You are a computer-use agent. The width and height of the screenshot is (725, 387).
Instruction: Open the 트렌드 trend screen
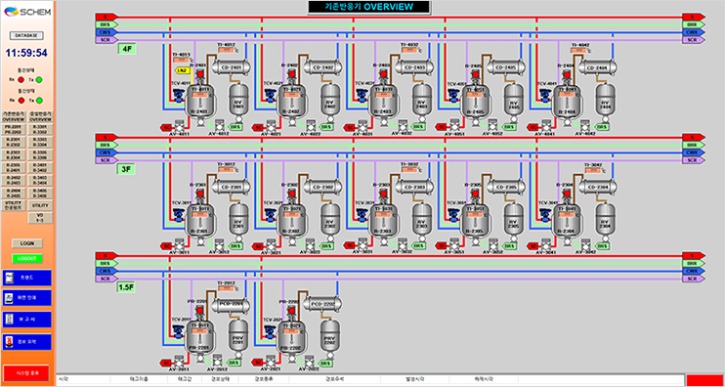27,278
